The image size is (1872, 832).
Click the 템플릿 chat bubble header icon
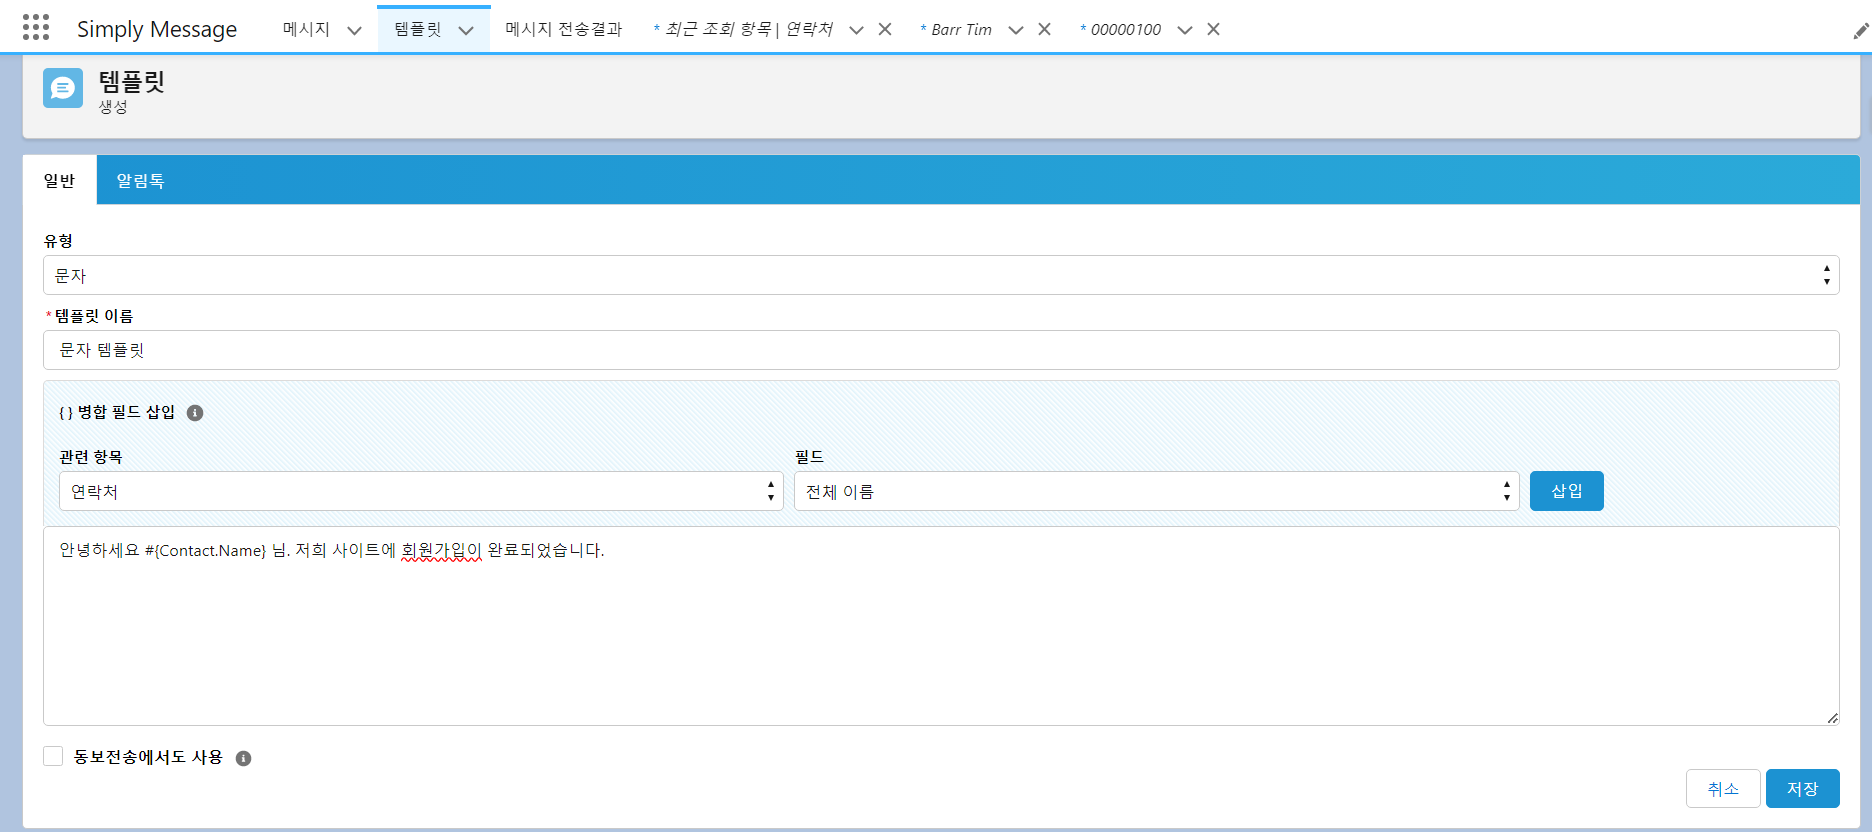(x=63, y=88)
